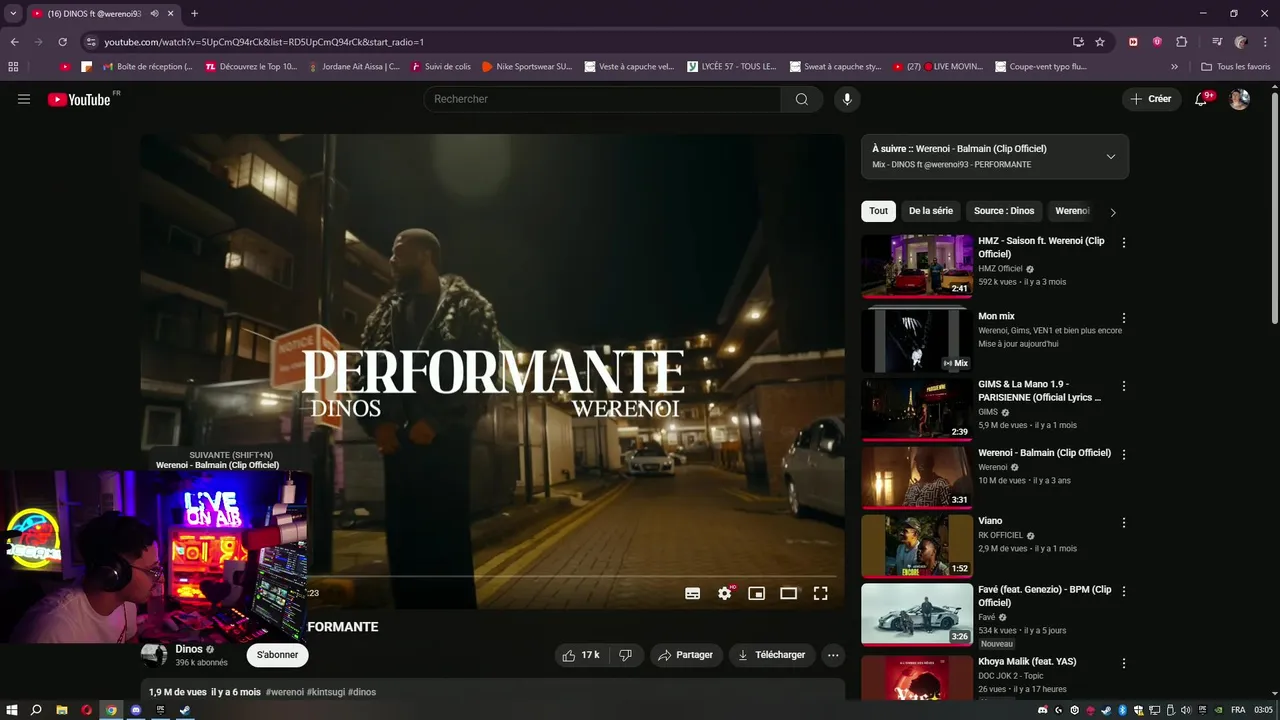Open the account avatar menu
Screen dimensions: 1280x720
pos(1239,99)
